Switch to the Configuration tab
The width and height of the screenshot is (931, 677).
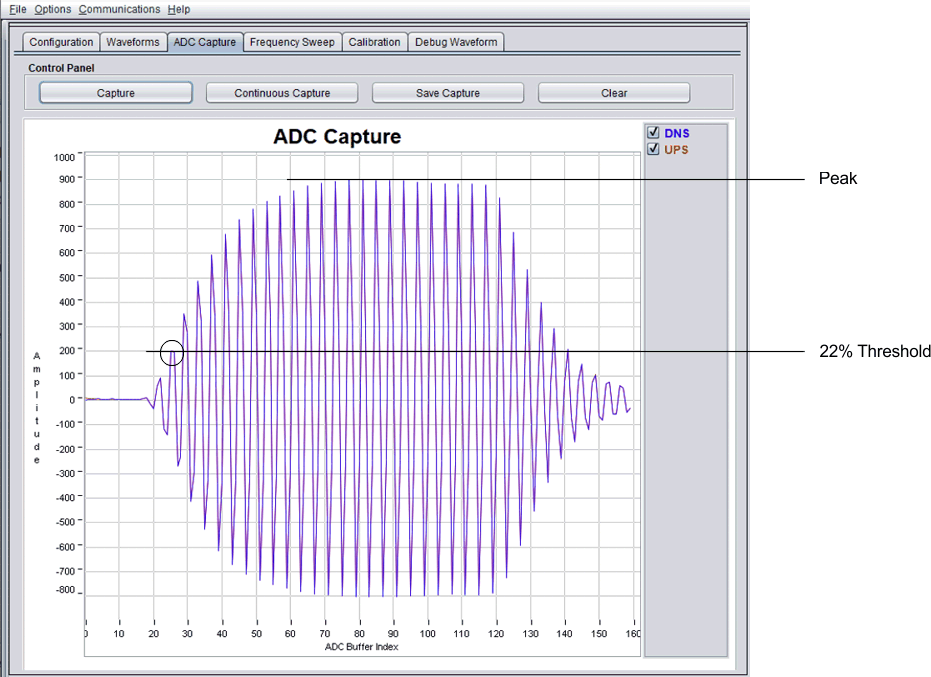(59, 42)
